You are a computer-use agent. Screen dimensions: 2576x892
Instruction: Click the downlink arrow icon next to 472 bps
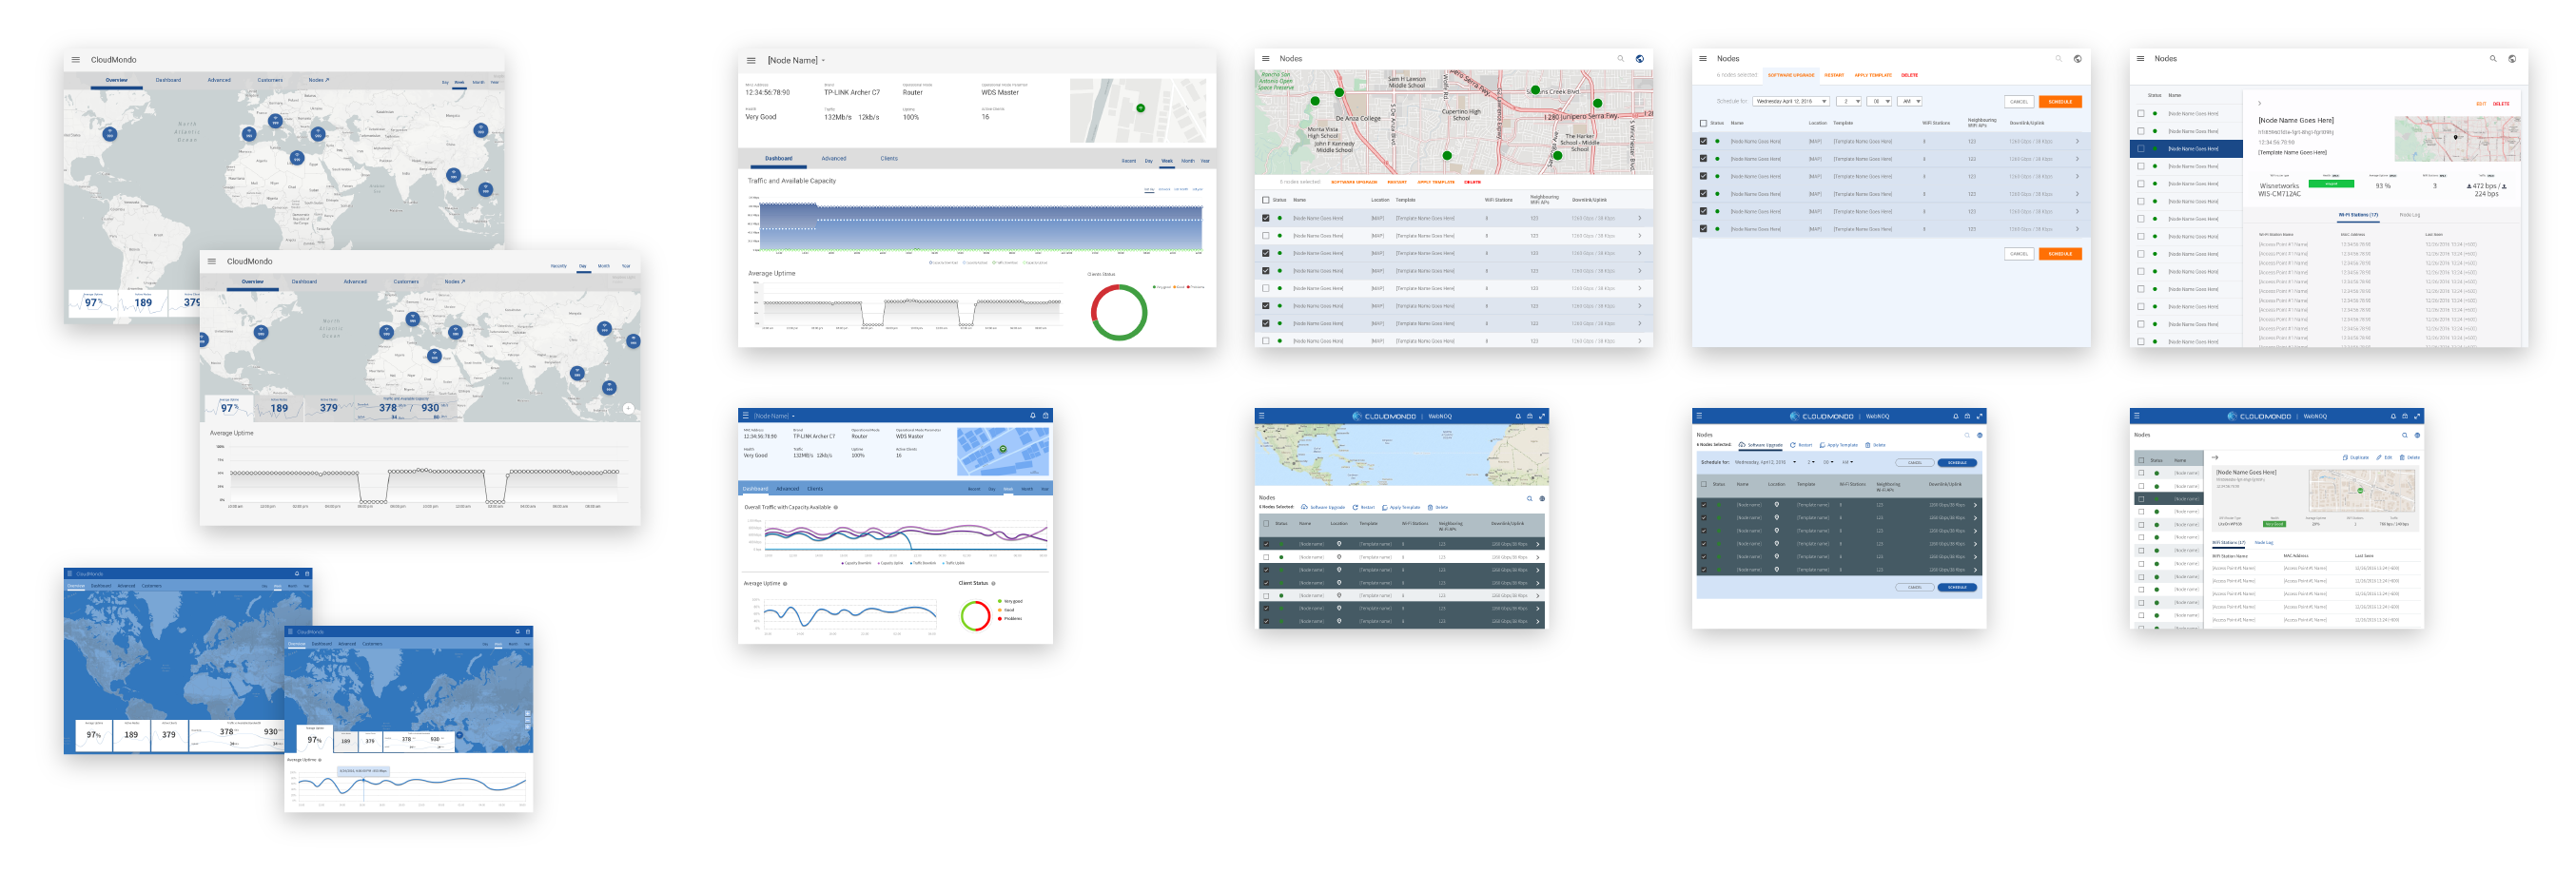click(2469, 187)
